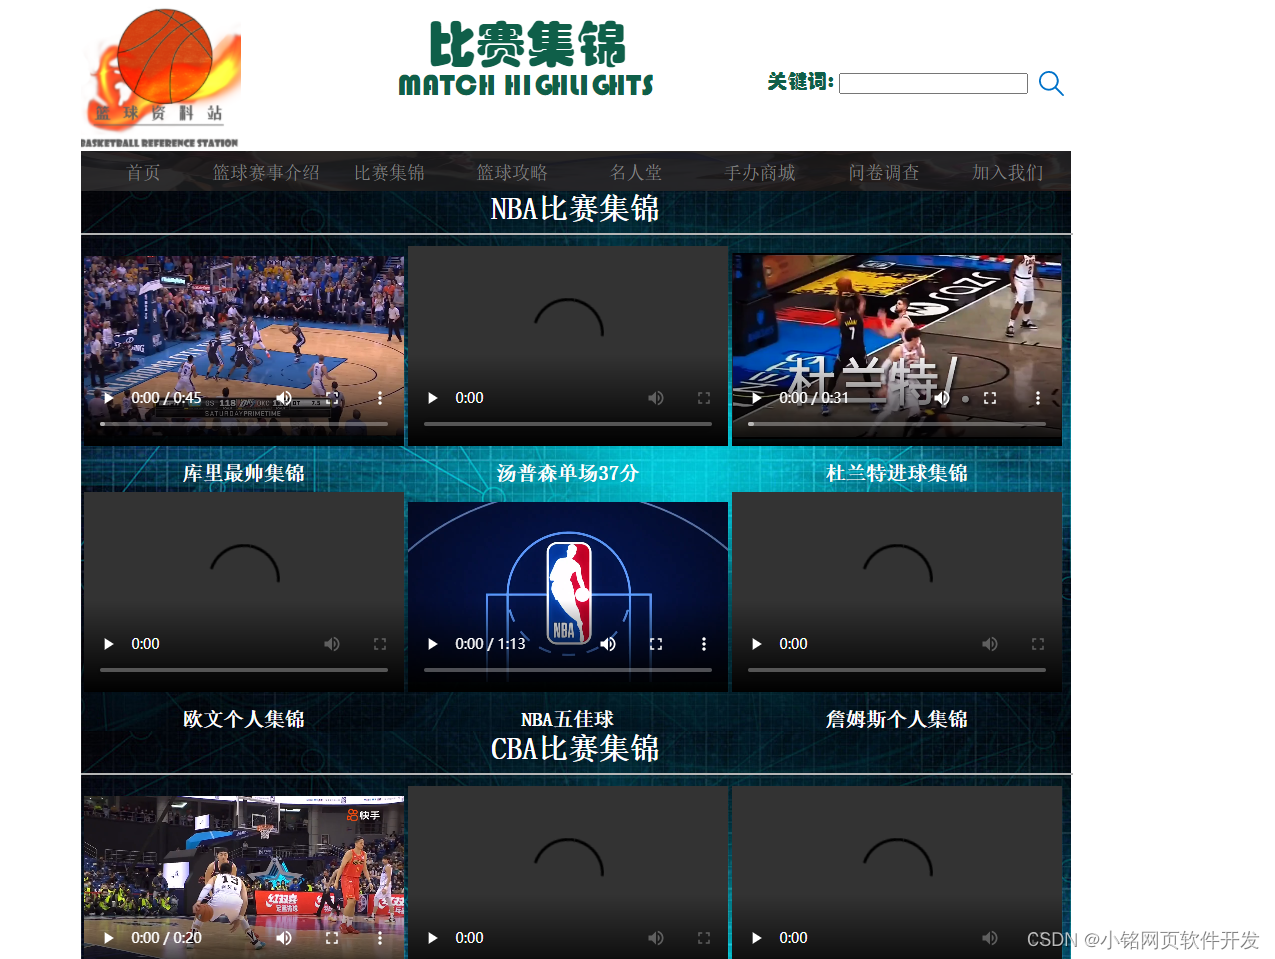Viewport: 1275px width, 959px height.
Task: Open the basketball station logo
Action: [x=161, y=78]
